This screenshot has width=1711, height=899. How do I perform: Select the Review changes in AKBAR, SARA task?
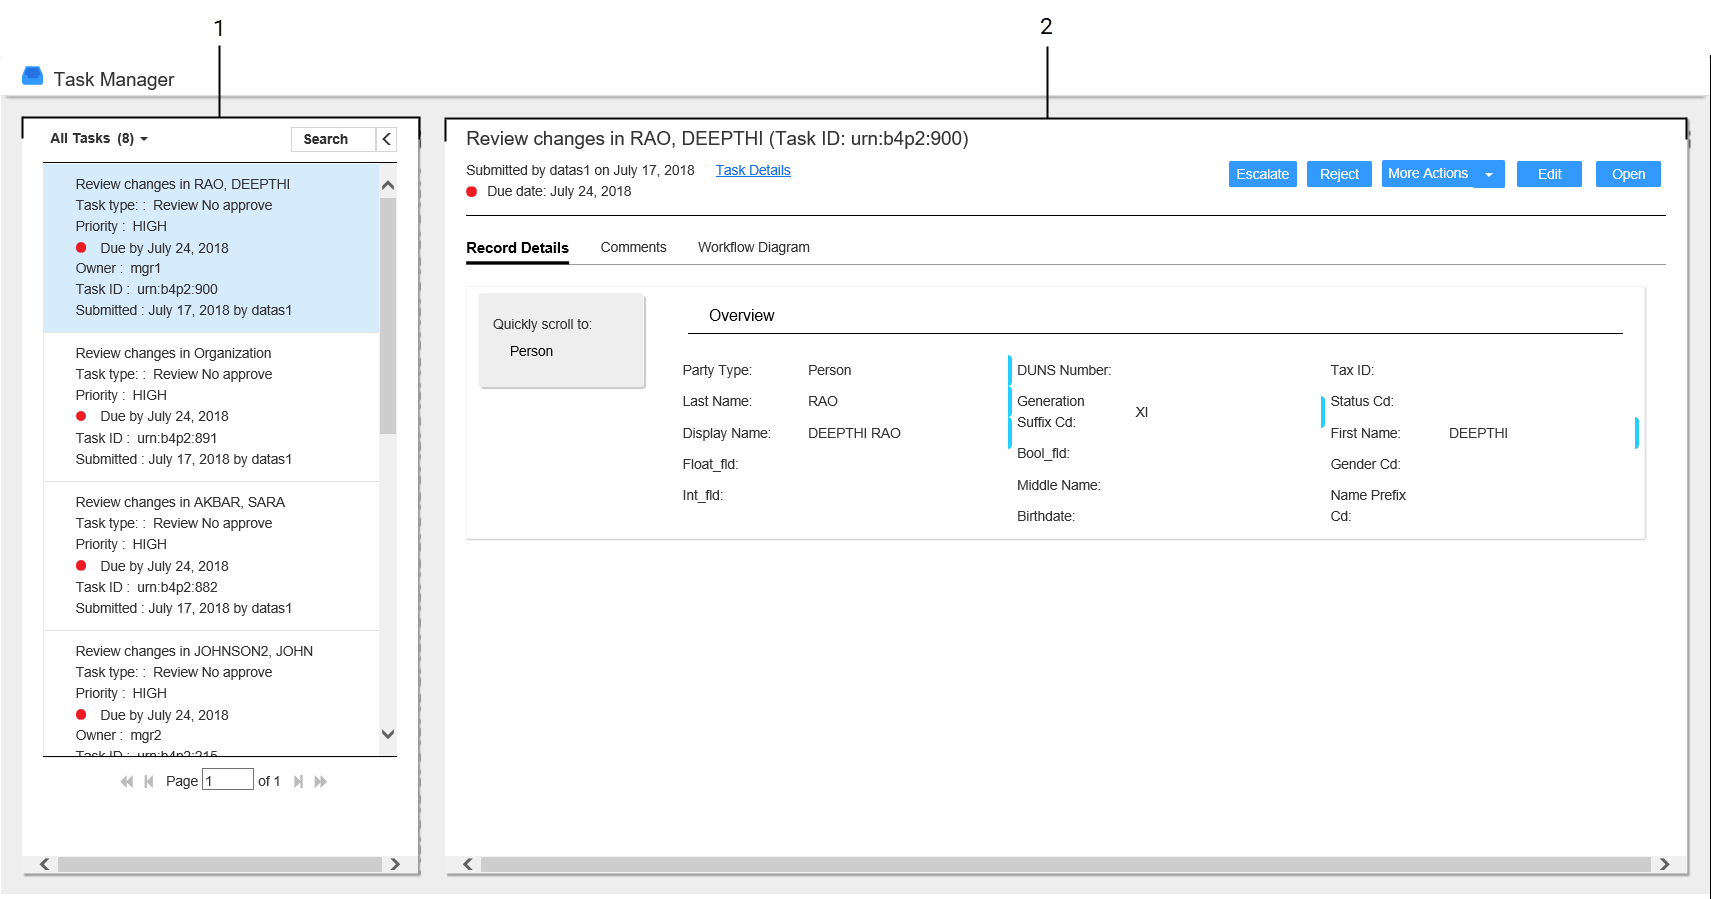point(211,555)
